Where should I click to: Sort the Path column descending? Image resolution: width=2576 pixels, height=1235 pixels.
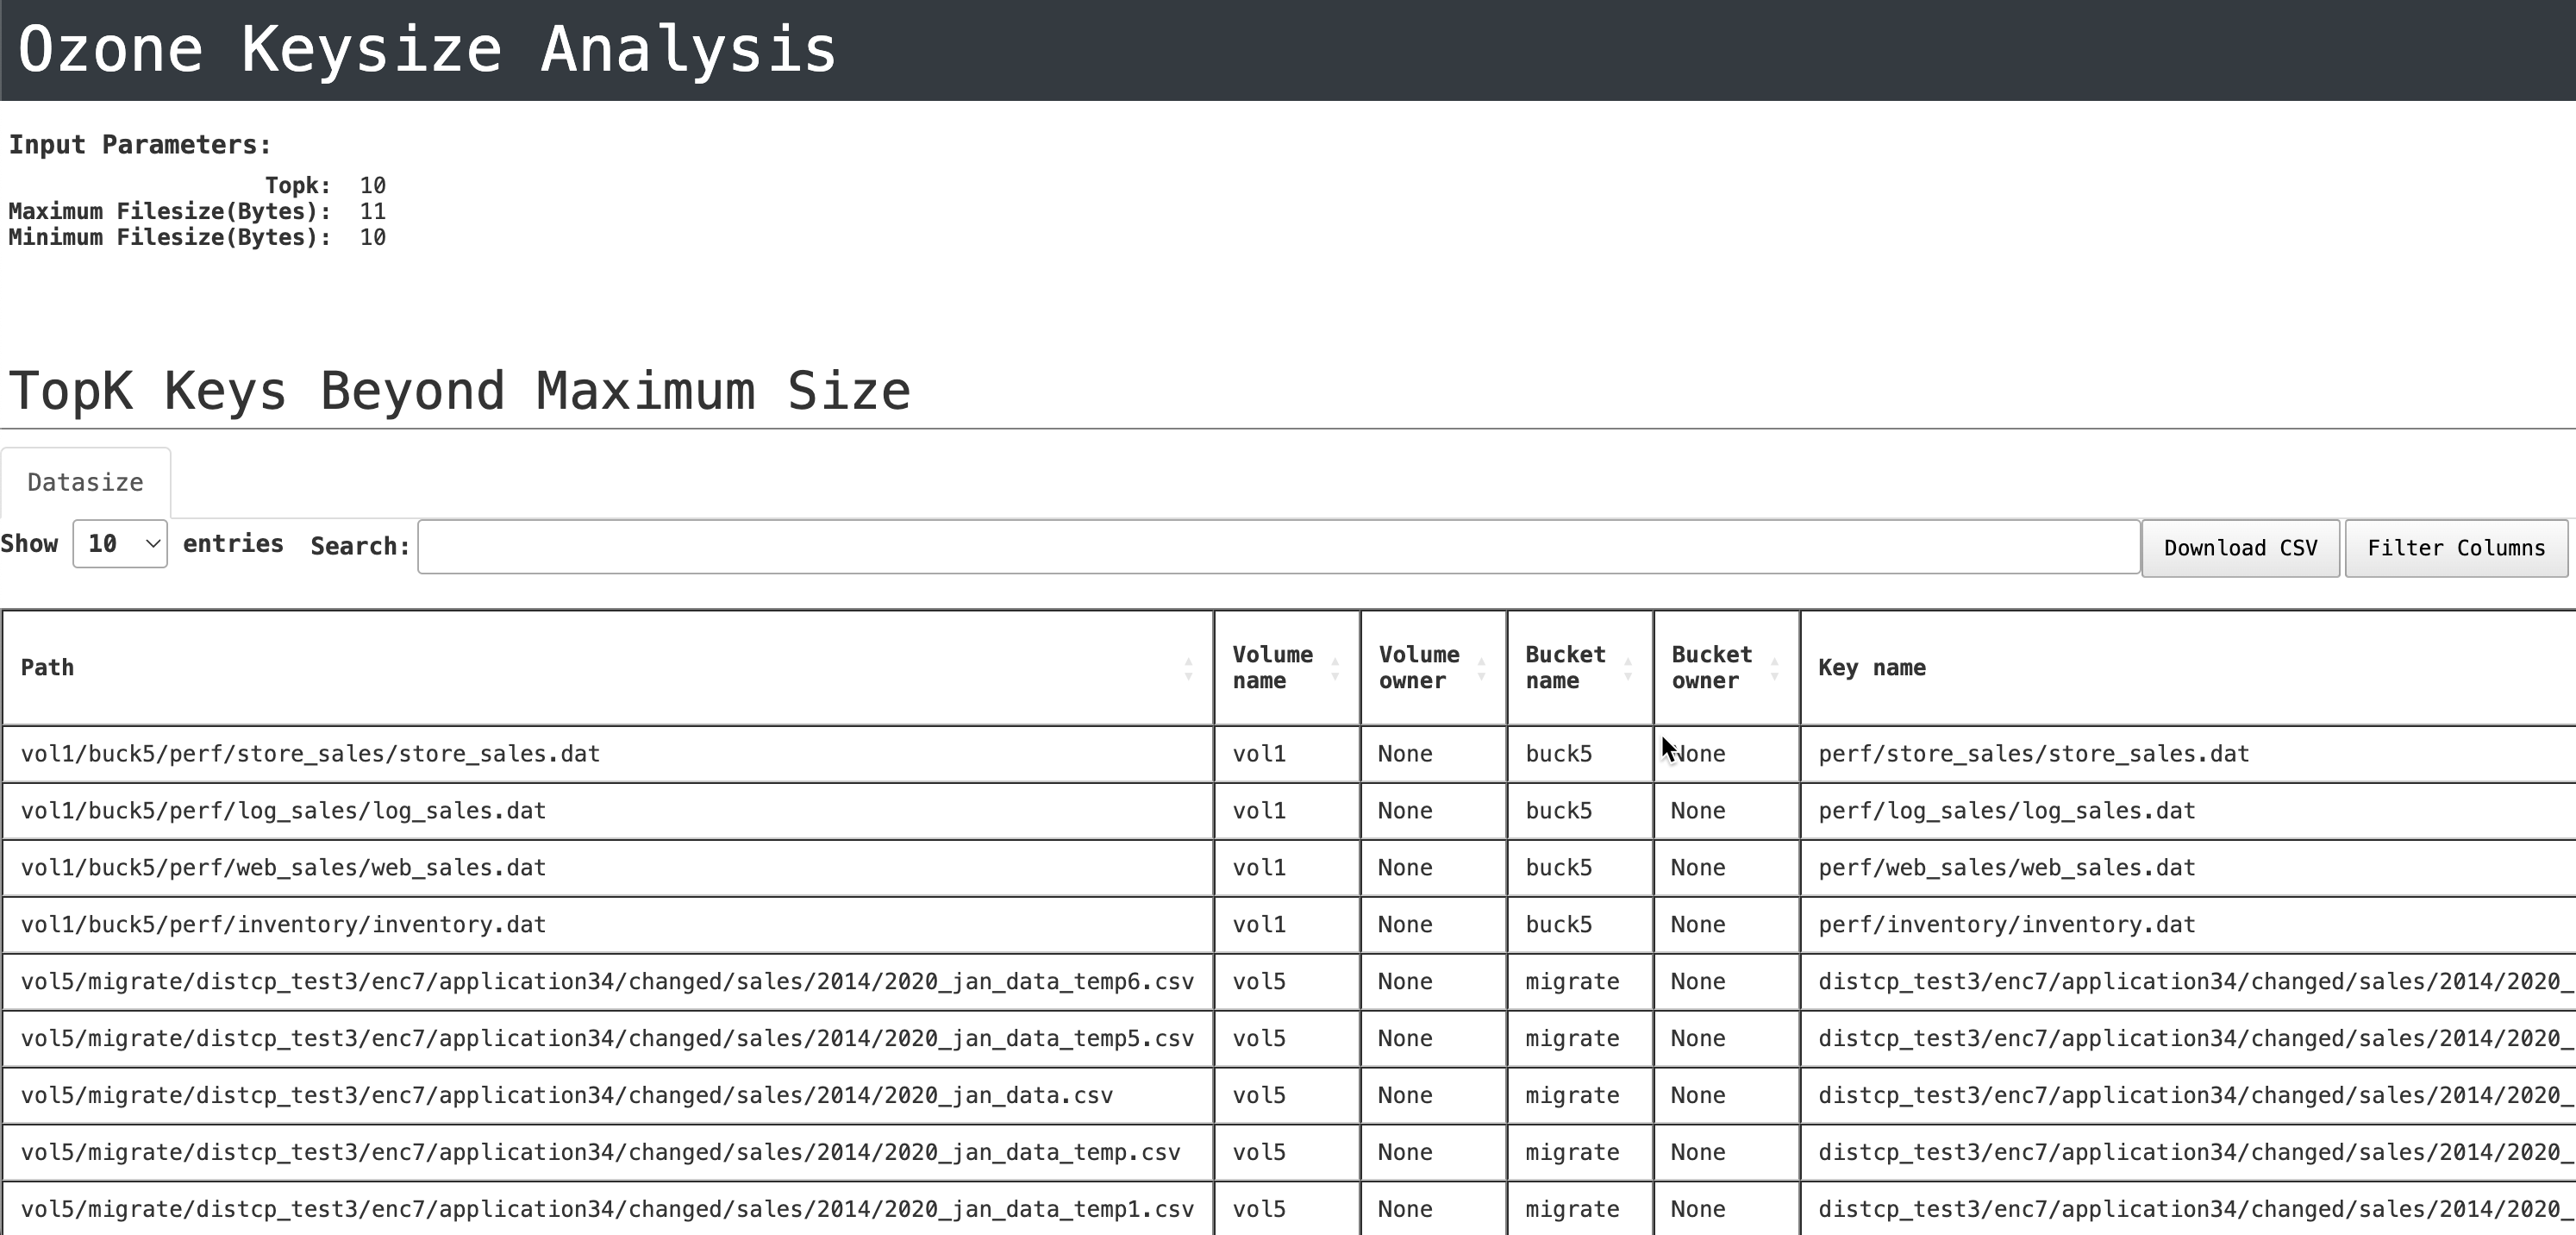coord(1188,676)
